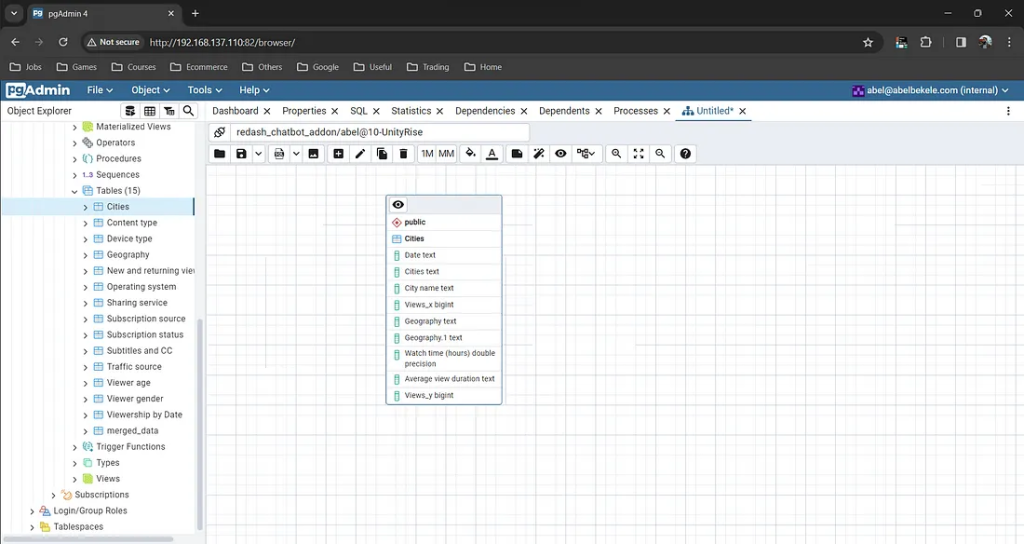Click the Download image icon

313,154
